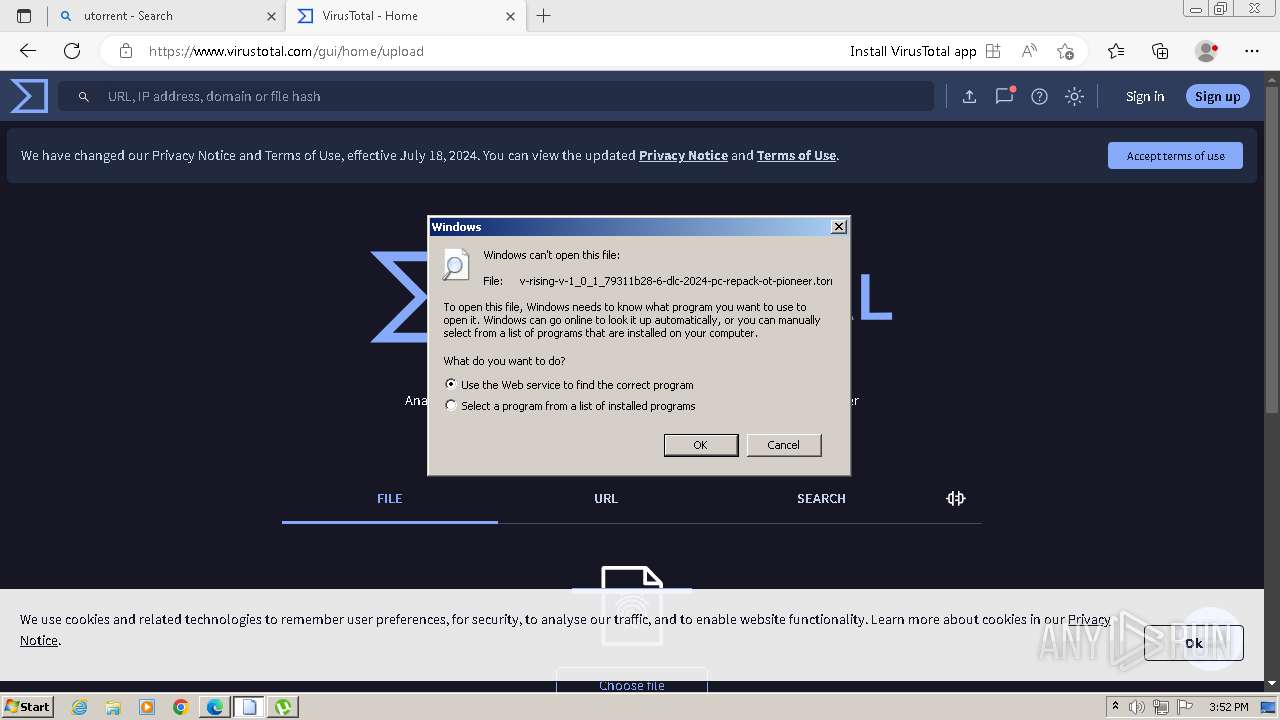Open the help question mark icon

(x=1039, y=96)
